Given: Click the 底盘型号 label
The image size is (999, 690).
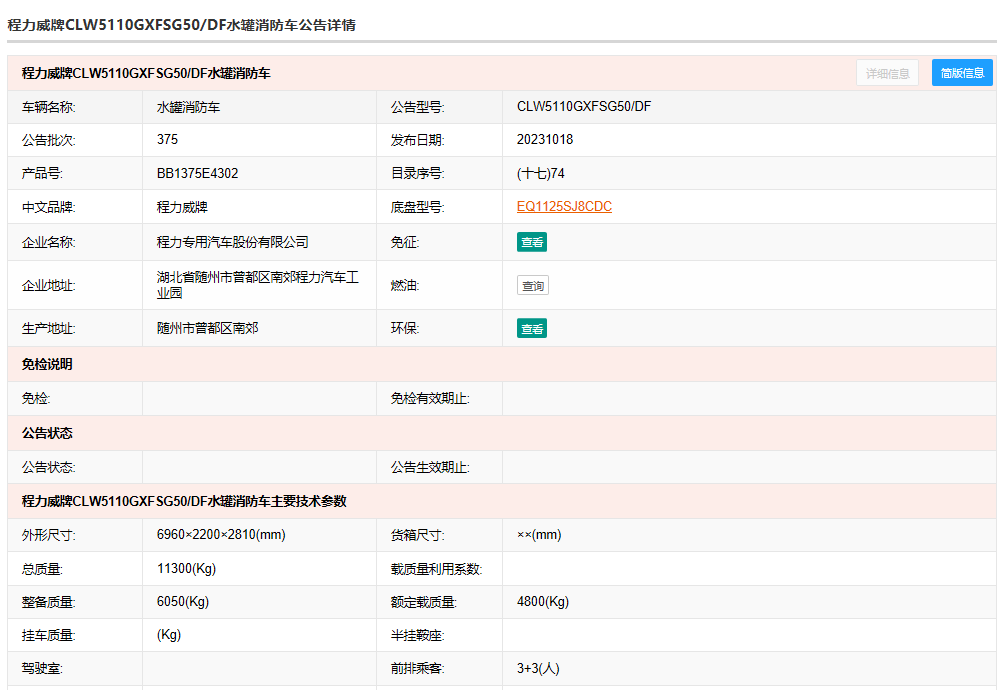Looking at the screenshot, I should (x=417, y=207).
